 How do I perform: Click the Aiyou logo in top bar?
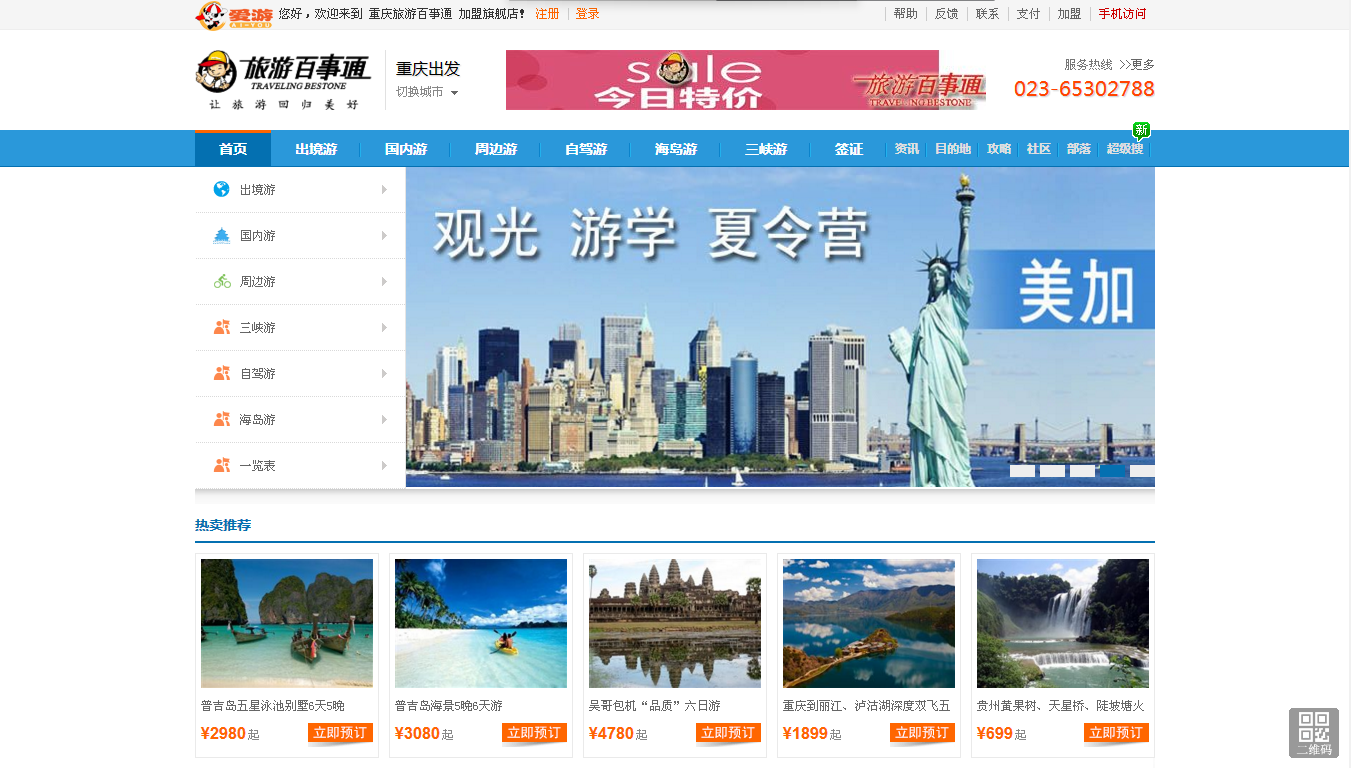(234, 15)
